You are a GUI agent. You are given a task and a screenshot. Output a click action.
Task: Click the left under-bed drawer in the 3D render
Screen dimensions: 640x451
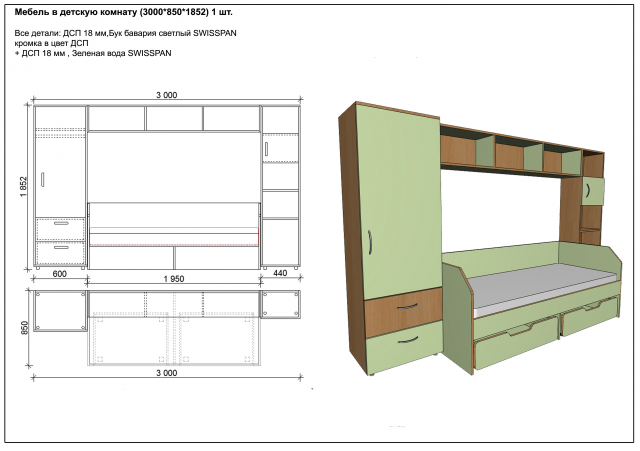[515, 341]
